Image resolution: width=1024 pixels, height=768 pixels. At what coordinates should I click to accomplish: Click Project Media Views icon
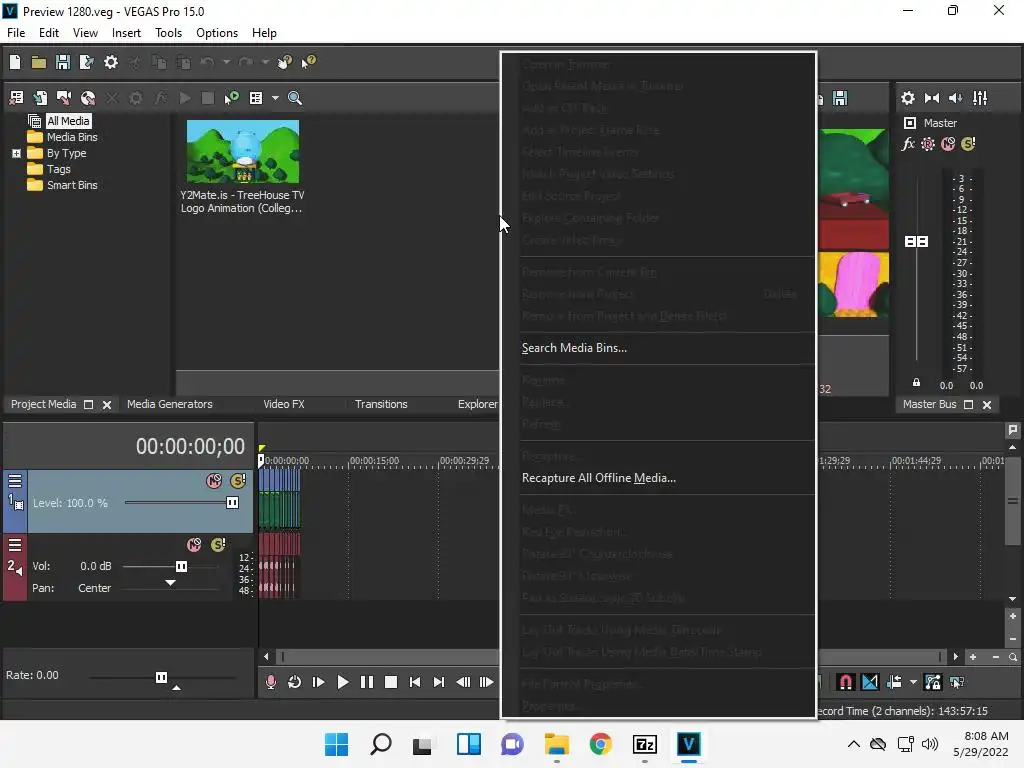pyautogui.click(x=256, y=98)
